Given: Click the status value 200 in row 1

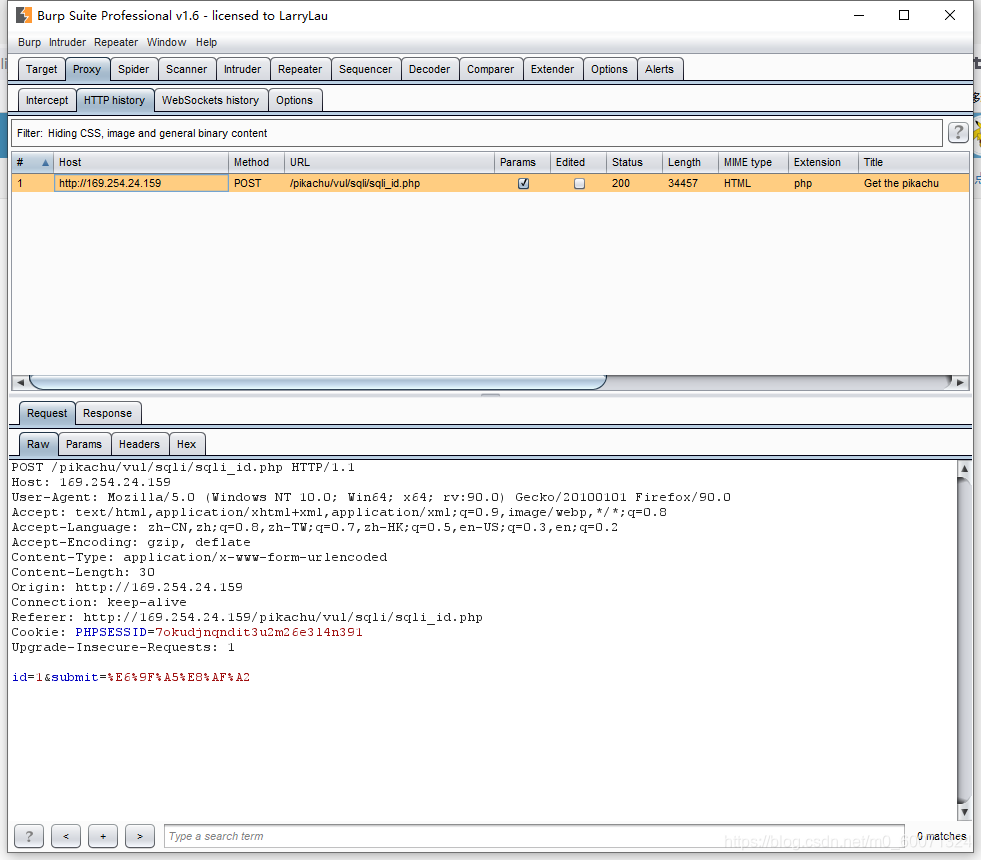Looking at the screenshot, I should pos(621,183).
